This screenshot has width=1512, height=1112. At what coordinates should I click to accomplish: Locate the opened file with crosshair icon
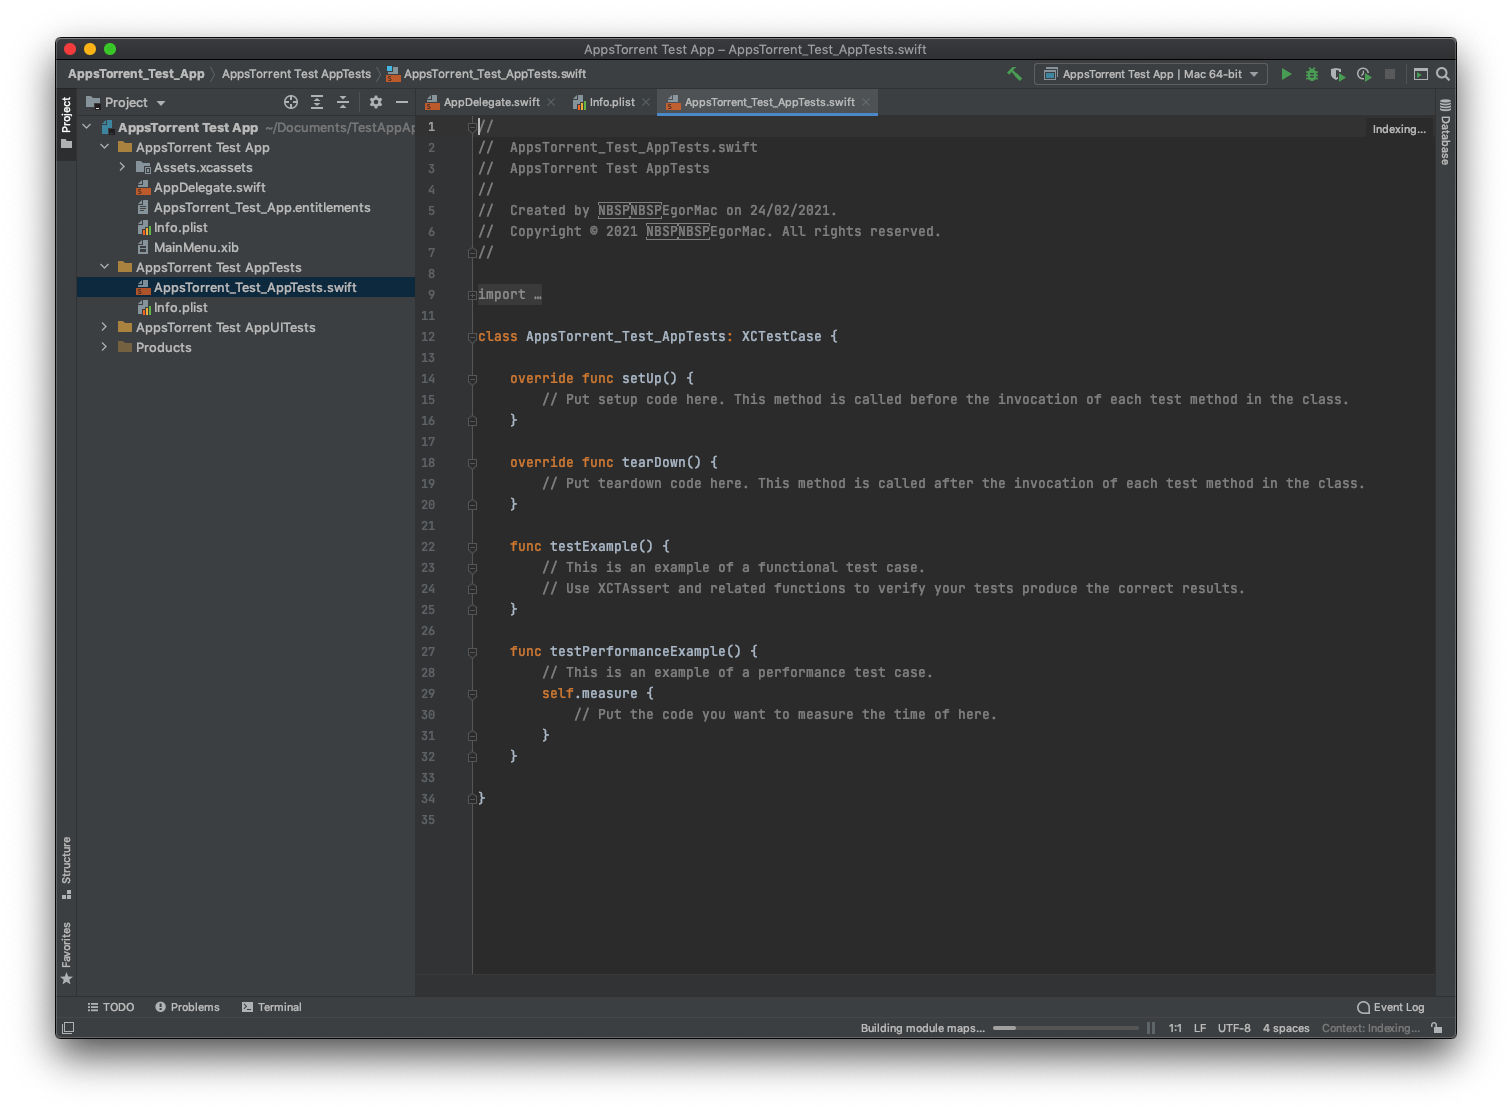point(291,102)
